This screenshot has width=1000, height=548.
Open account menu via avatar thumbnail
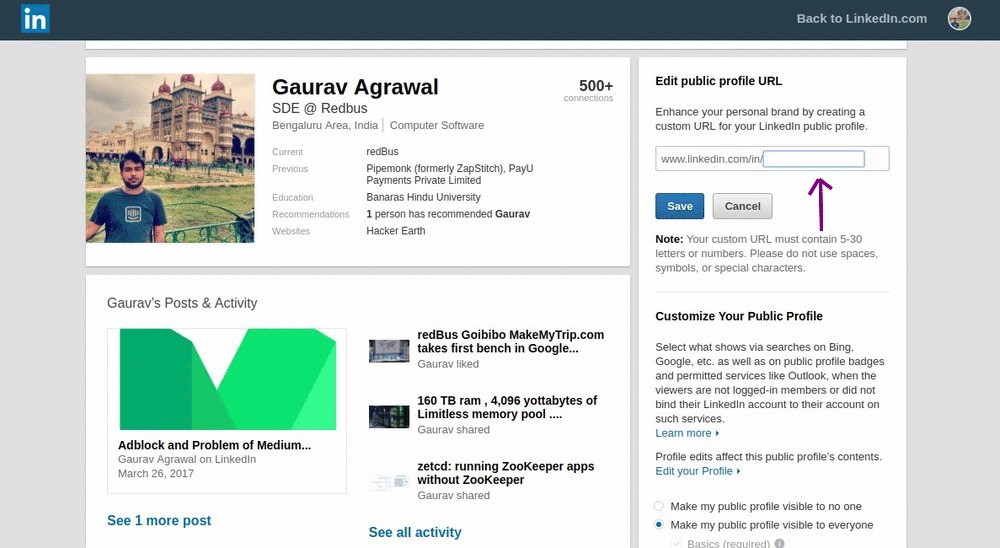click(959, 19)
